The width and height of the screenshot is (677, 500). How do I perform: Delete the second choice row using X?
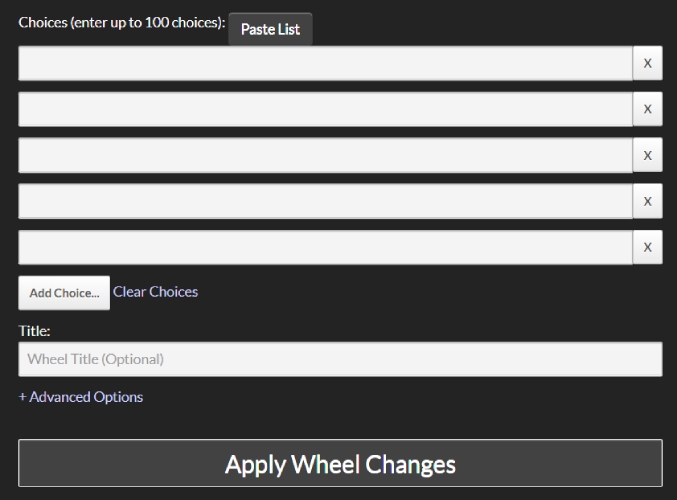pos(647,109)
